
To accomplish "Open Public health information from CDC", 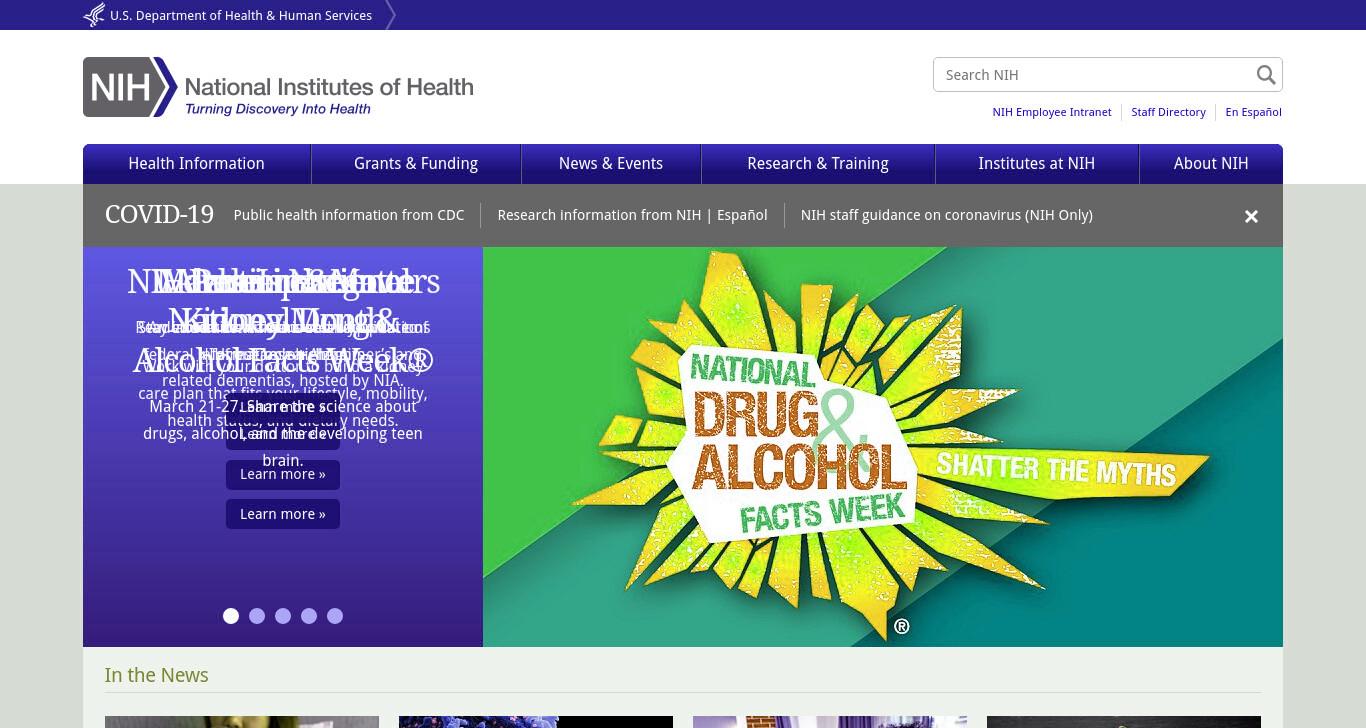I will click(349, 215).
